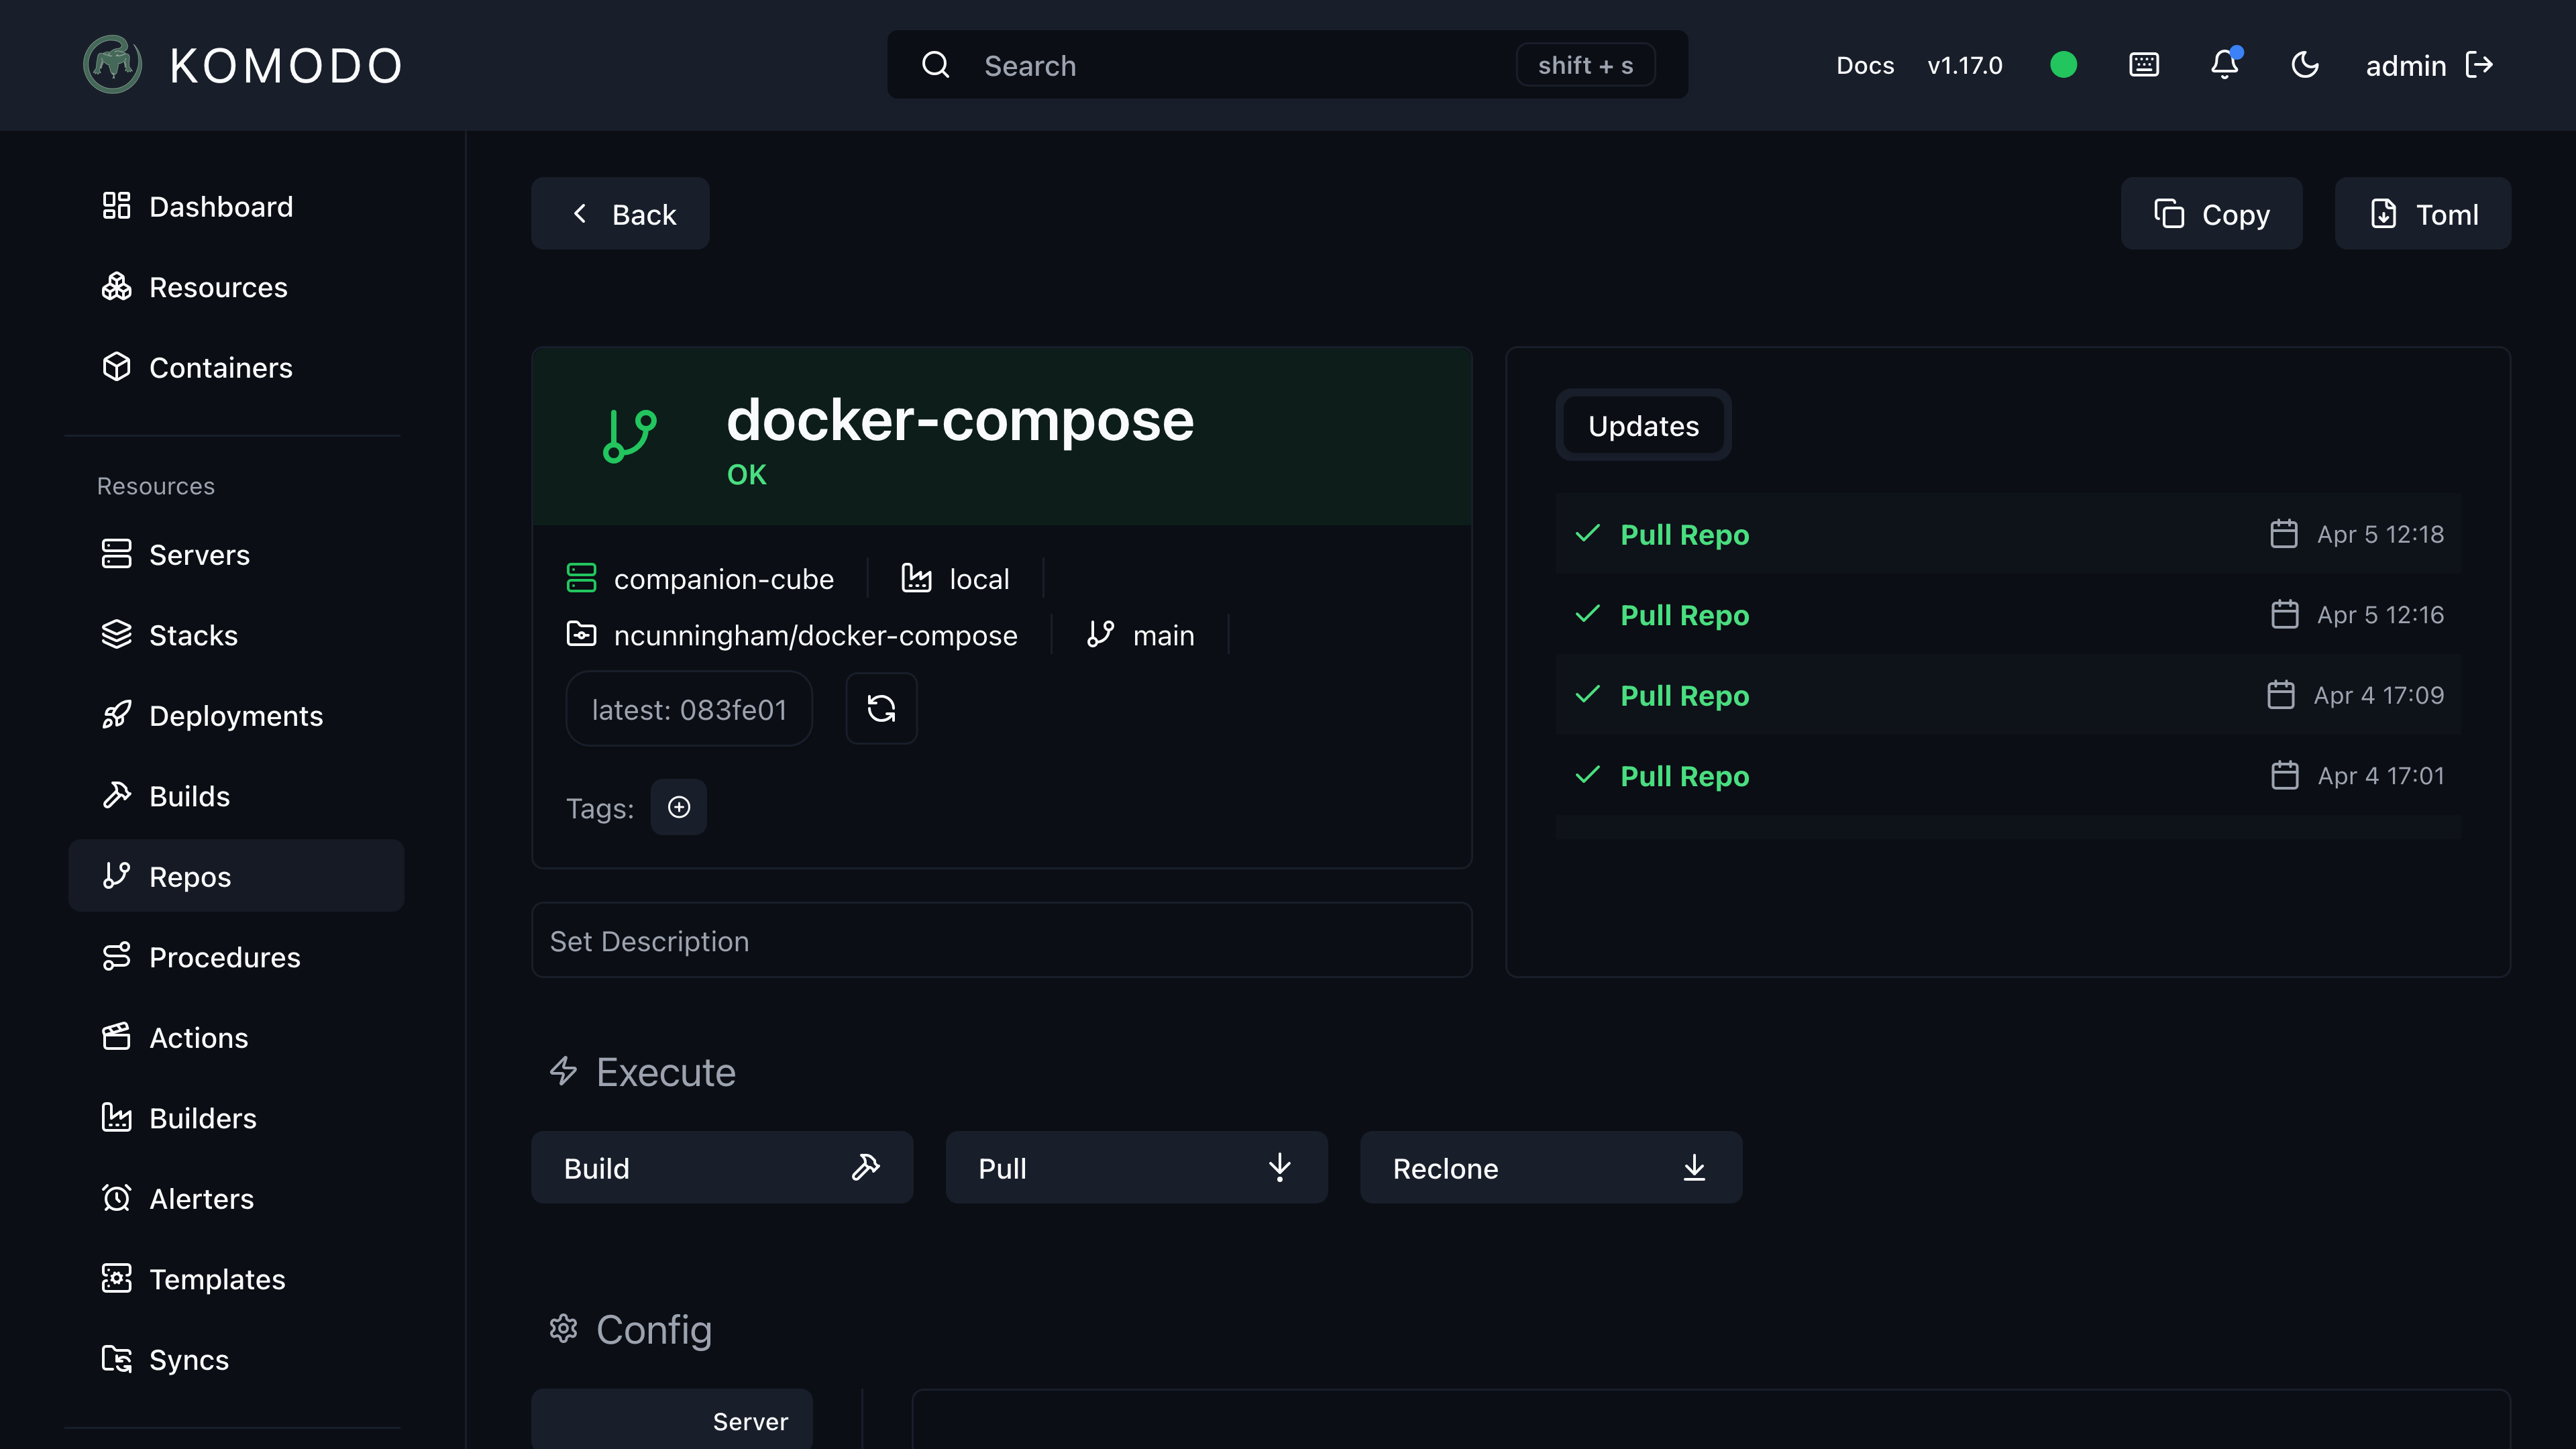This screenshot has height=1449, width=2576.
Task: Open the Server config tab
Action: point(672,1419)
